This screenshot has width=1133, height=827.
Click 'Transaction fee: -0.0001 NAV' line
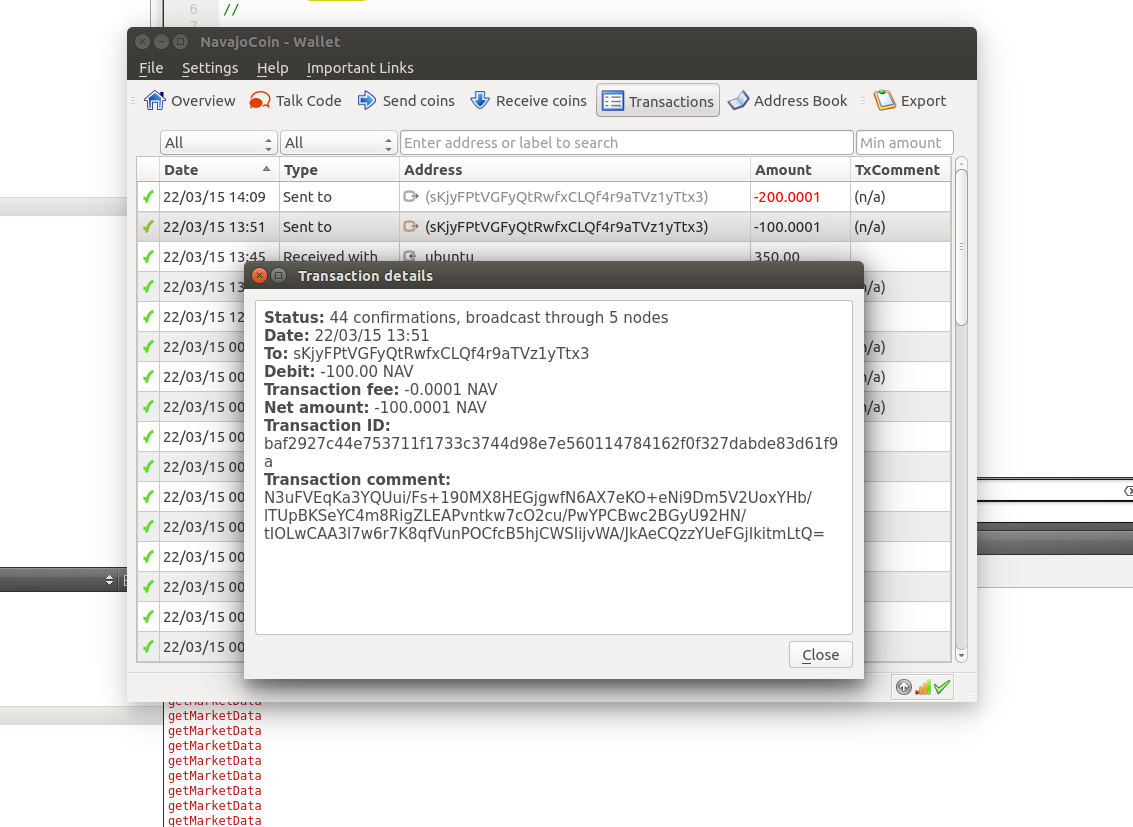tap(381, 389)
